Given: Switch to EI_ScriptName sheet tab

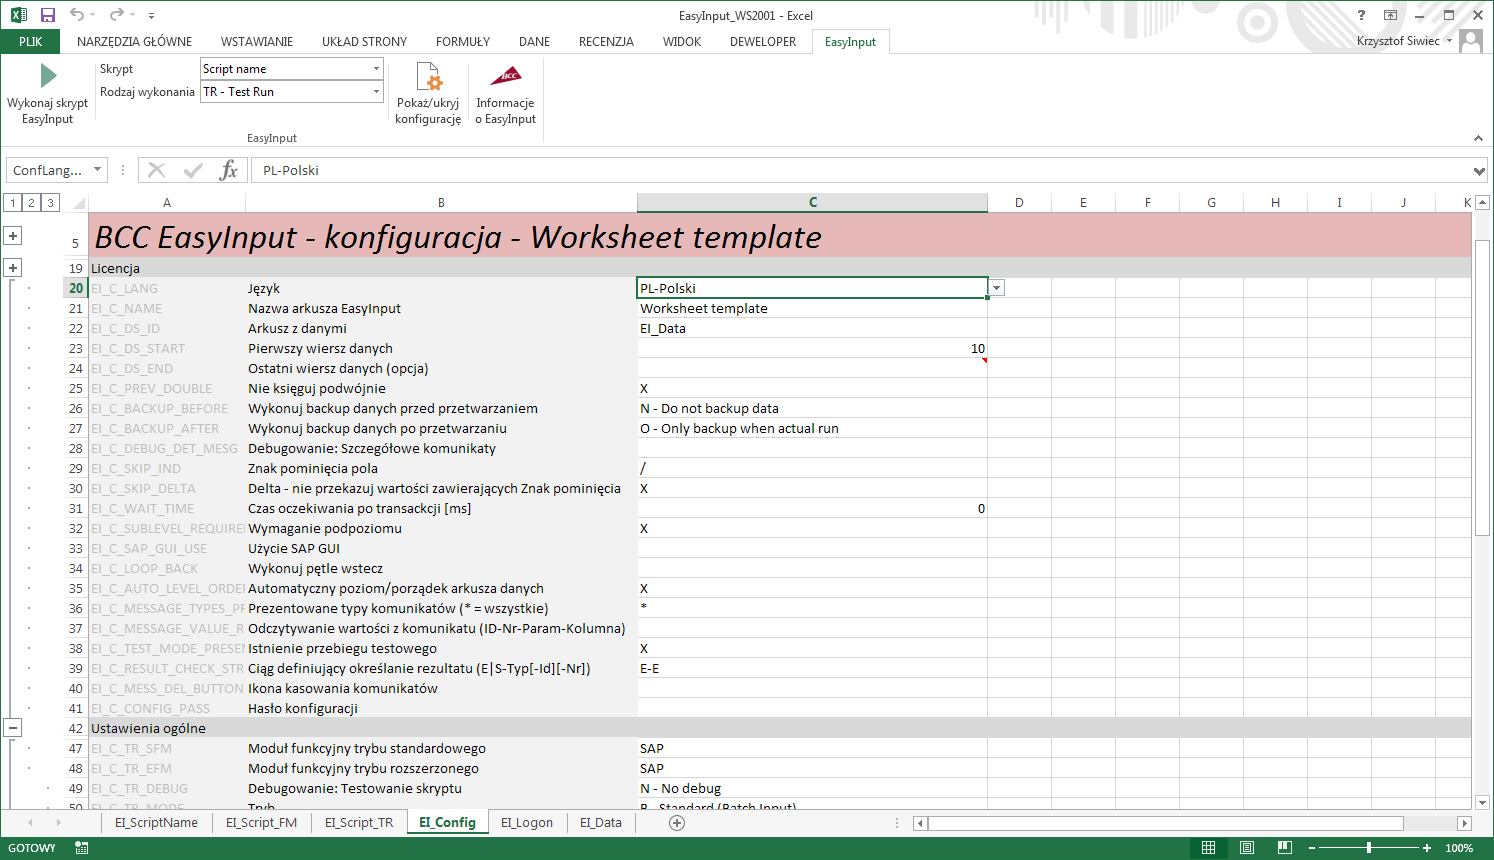Looking at the screenshot, I should click(x=156, y=823).
